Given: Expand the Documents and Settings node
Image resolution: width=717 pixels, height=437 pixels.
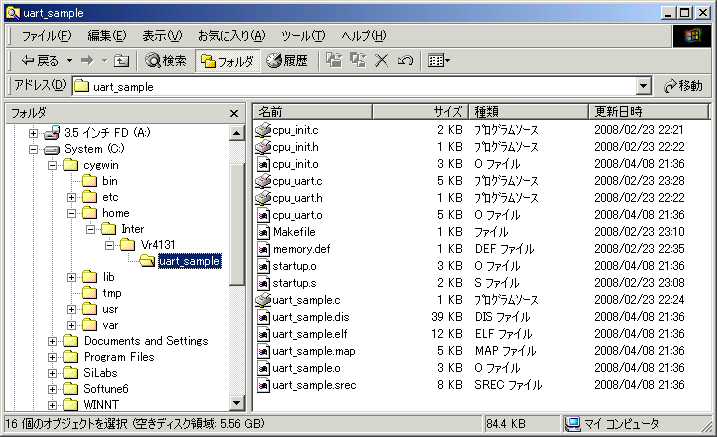Looking at the screenshot, I should point(53,341).
